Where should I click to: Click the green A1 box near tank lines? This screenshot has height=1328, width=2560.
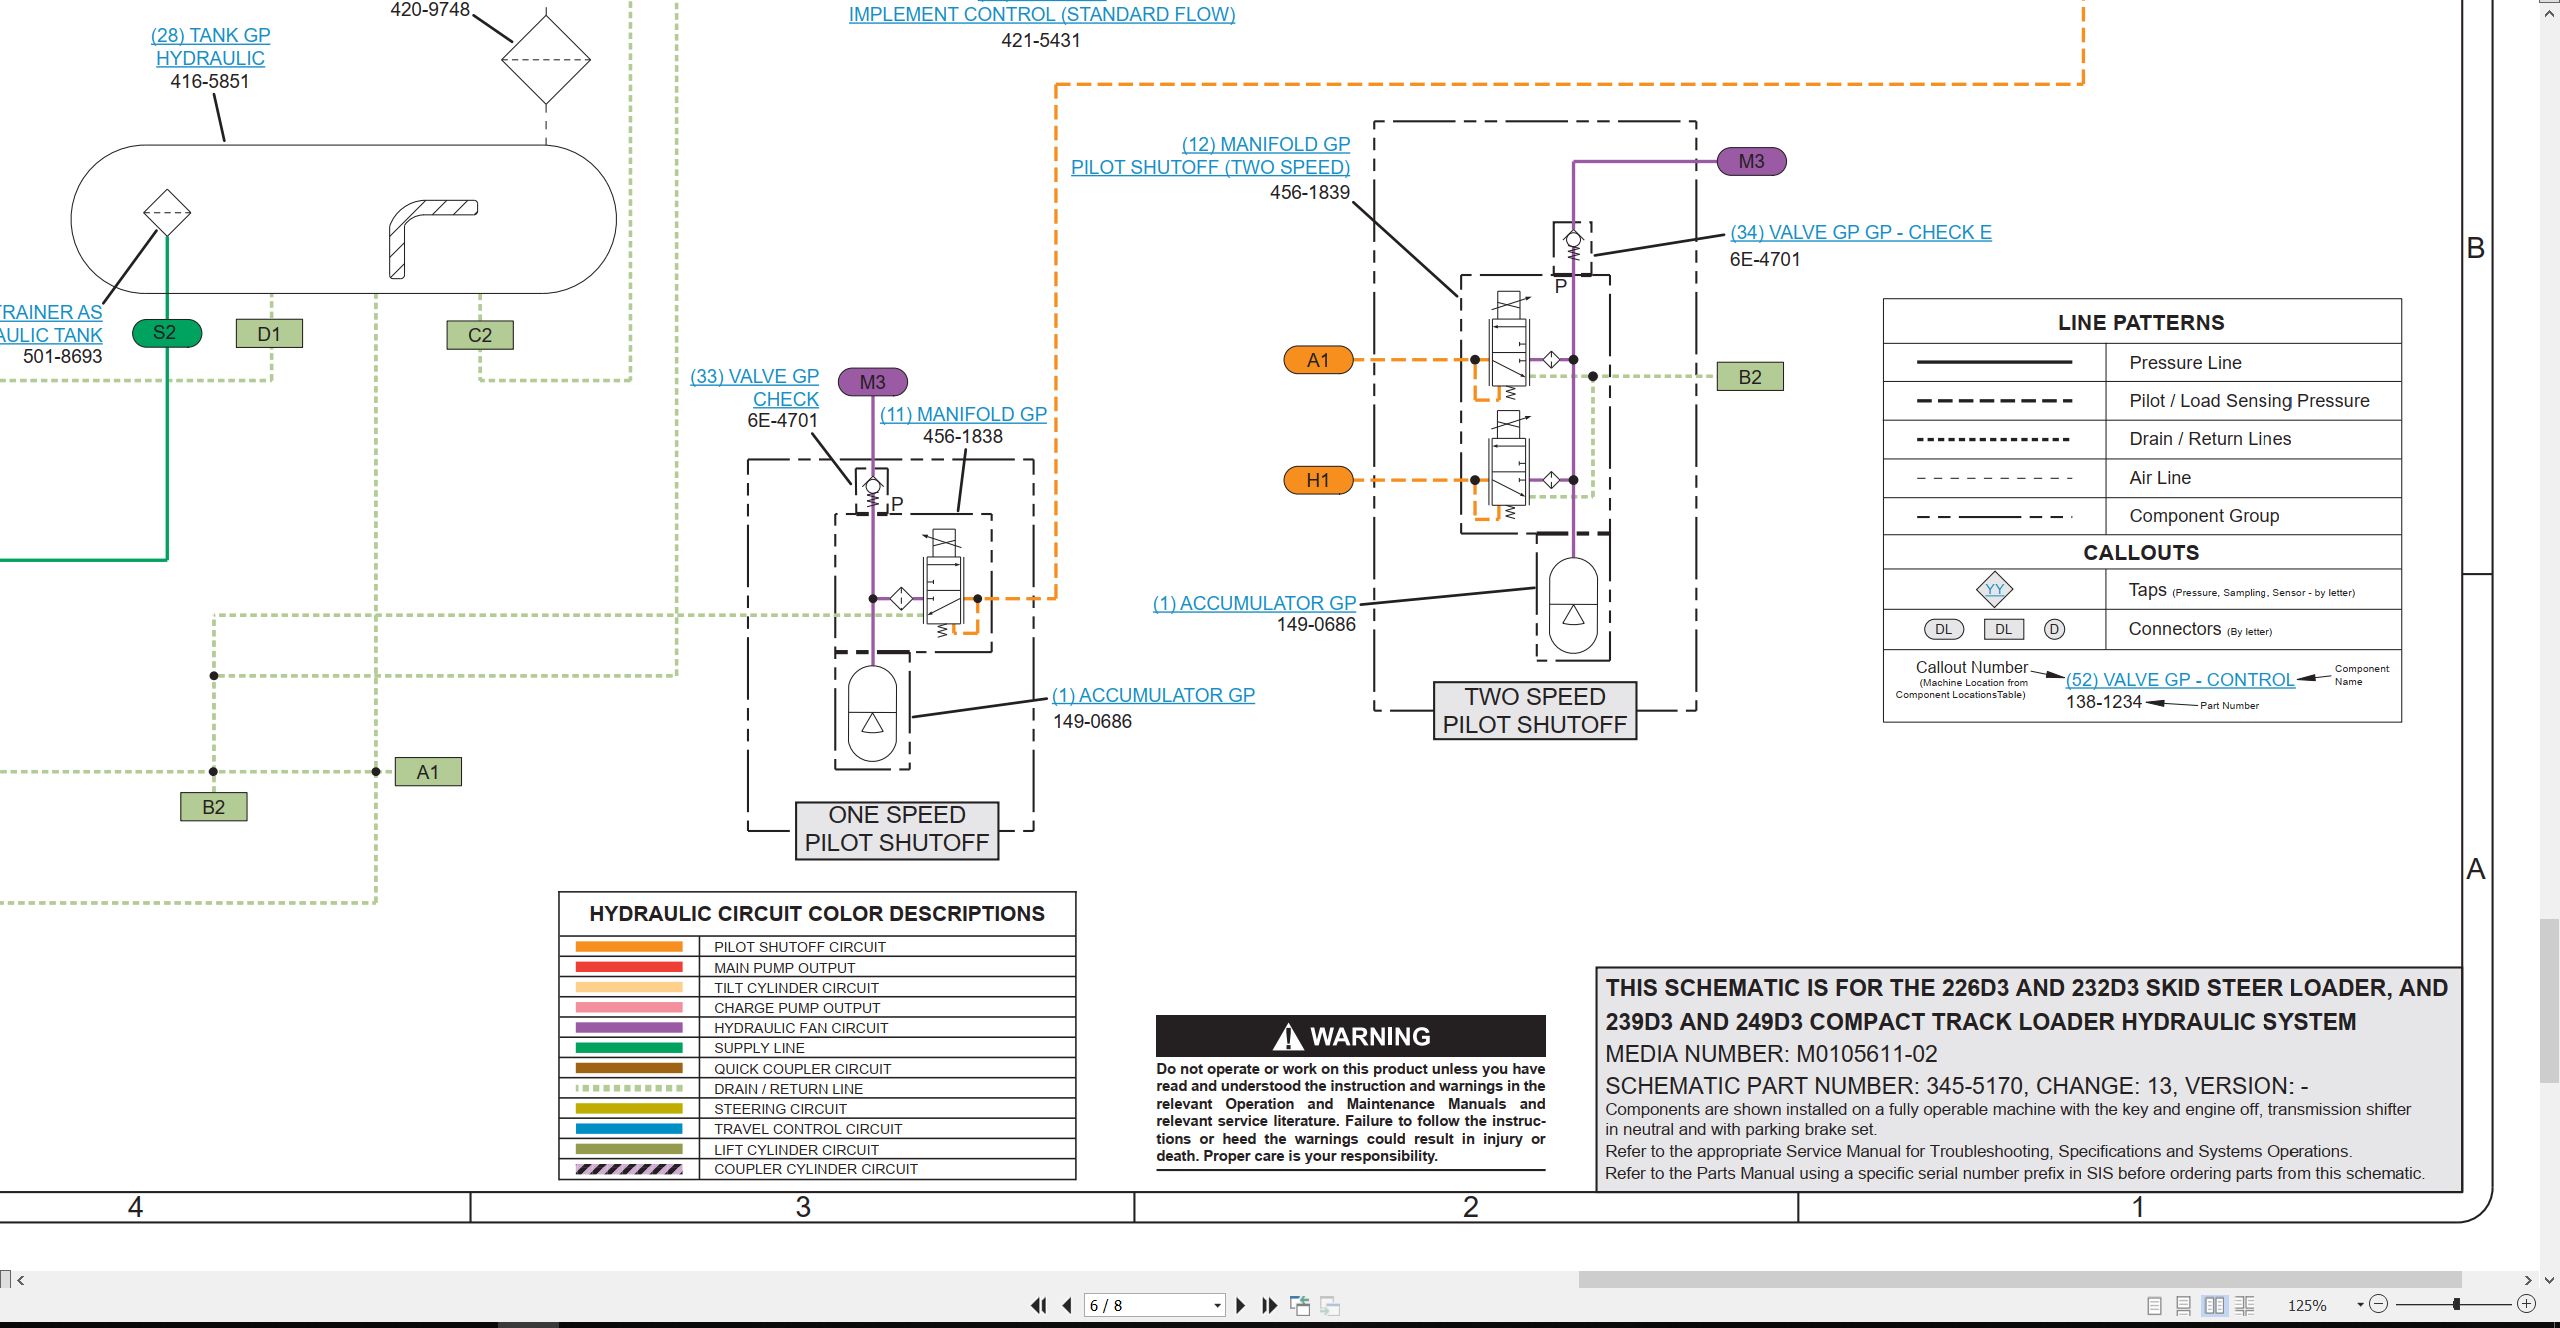pos(428,772)
